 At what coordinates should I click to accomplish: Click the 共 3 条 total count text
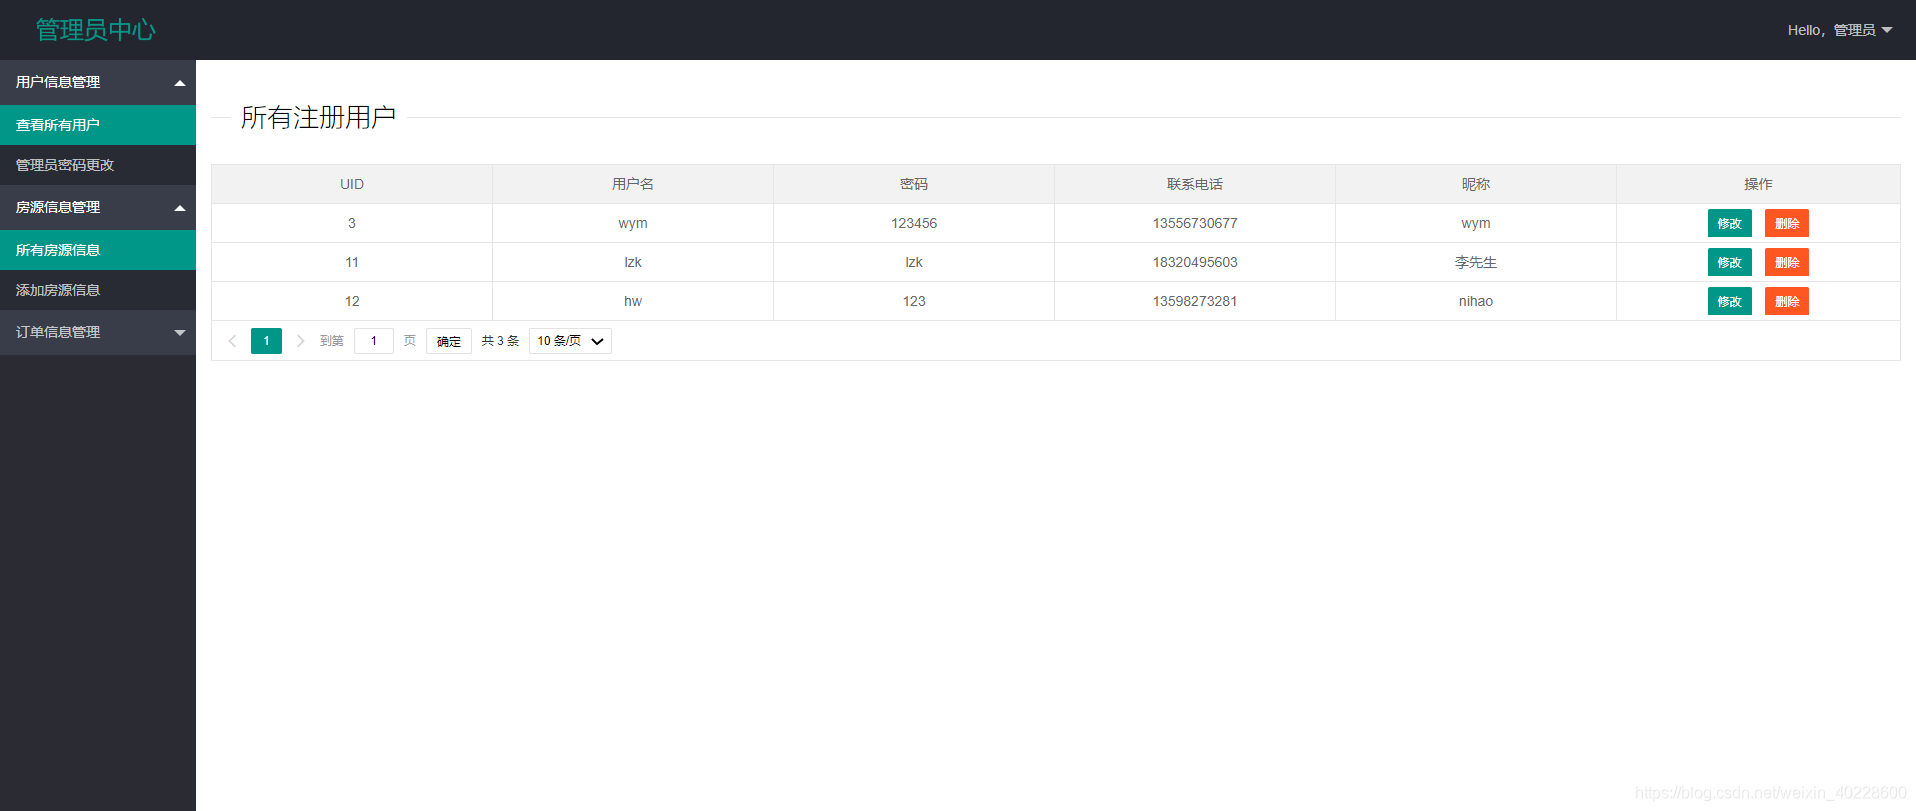(x=500, y=341)
